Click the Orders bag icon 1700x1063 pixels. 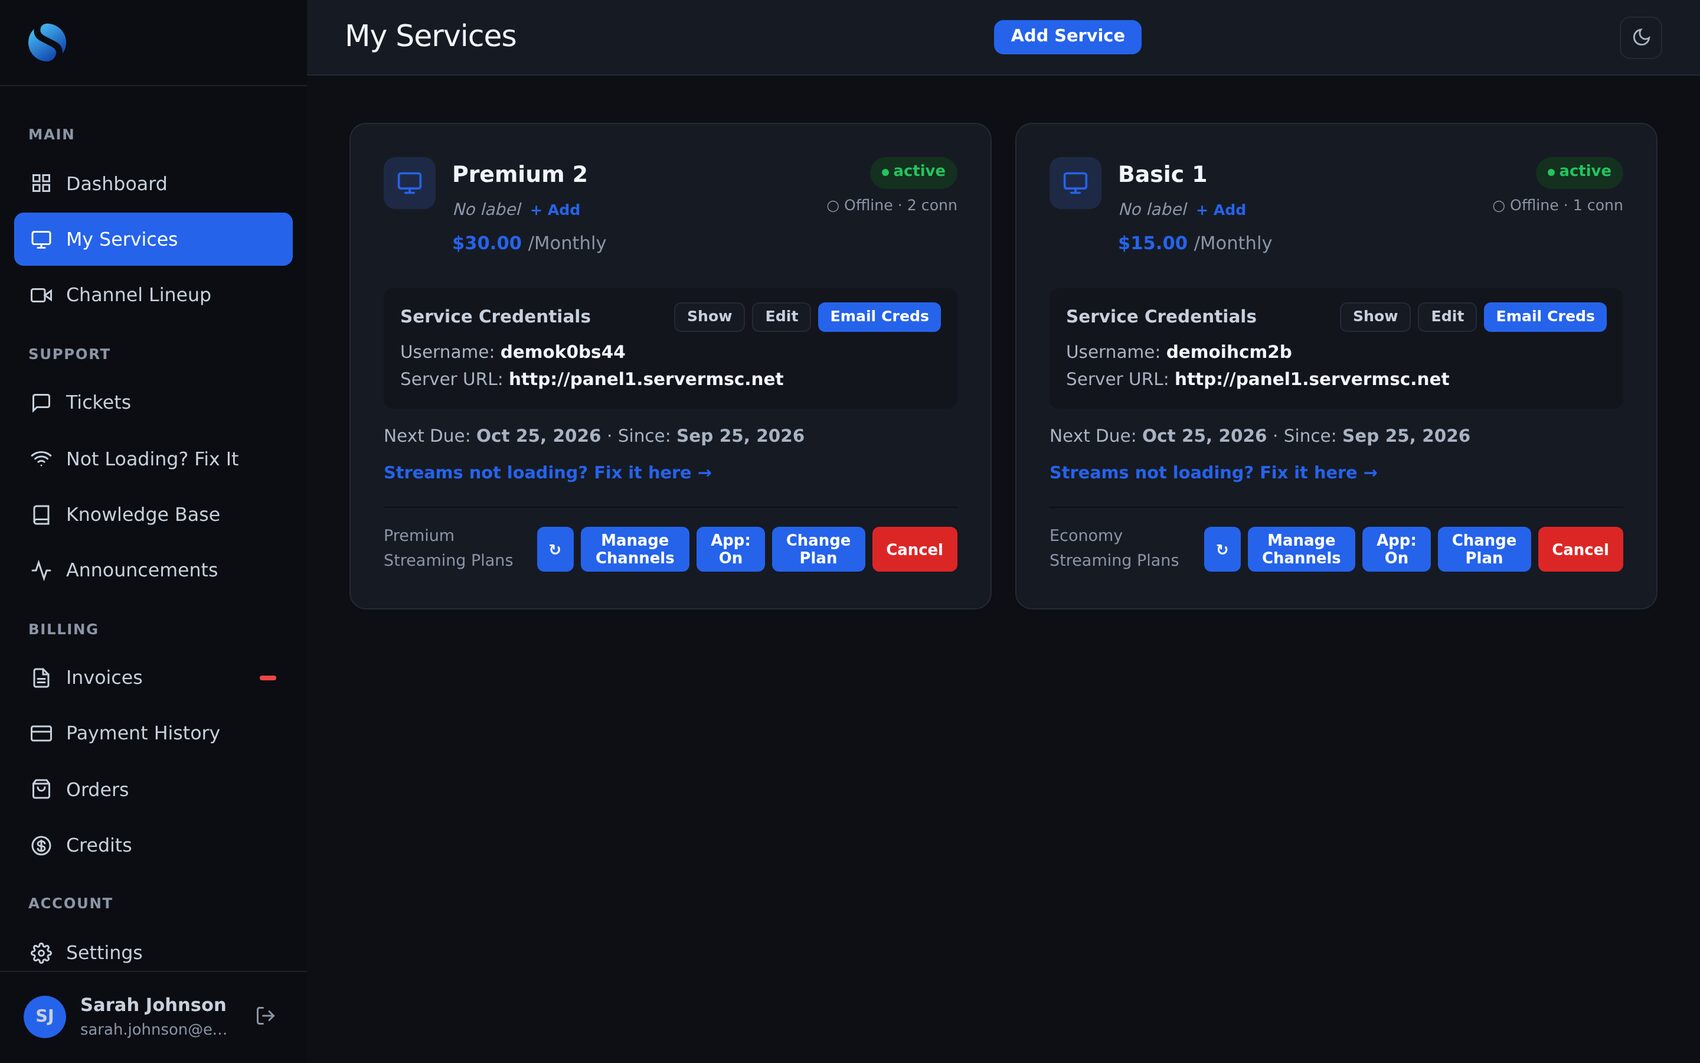[41, 790]
